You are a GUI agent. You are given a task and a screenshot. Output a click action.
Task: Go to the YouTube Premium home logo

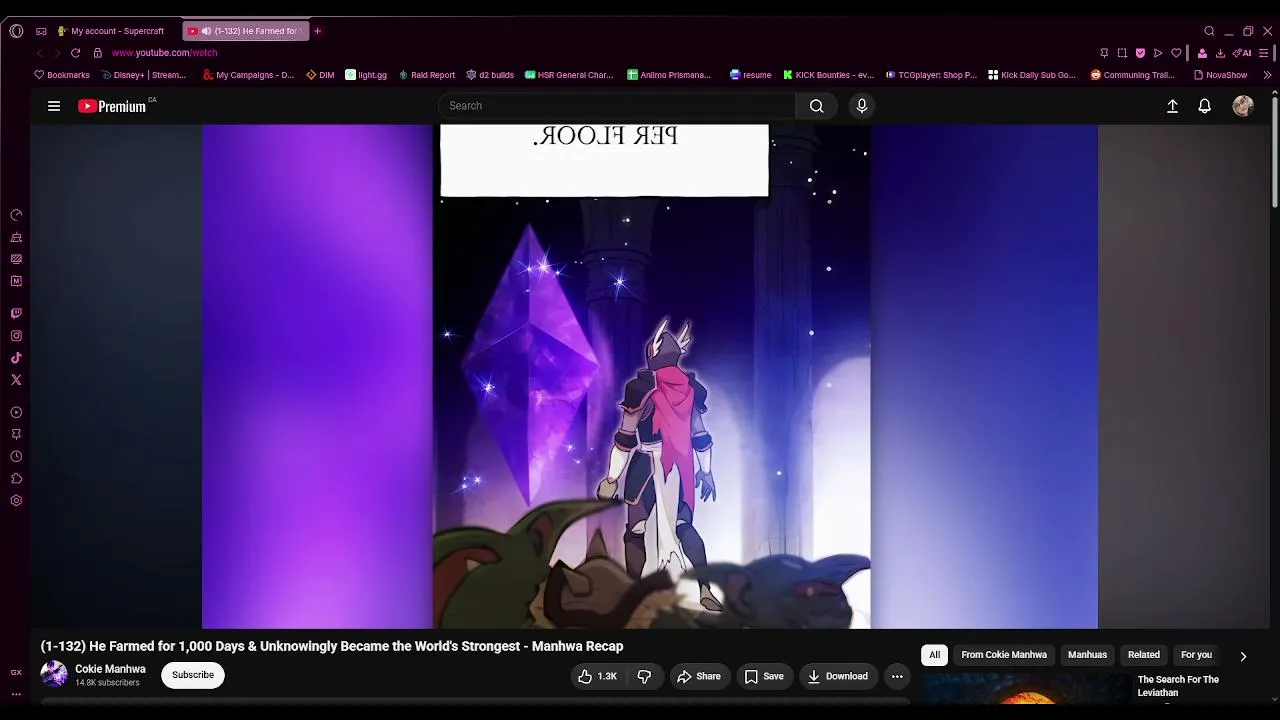click(x=112, y=106)
